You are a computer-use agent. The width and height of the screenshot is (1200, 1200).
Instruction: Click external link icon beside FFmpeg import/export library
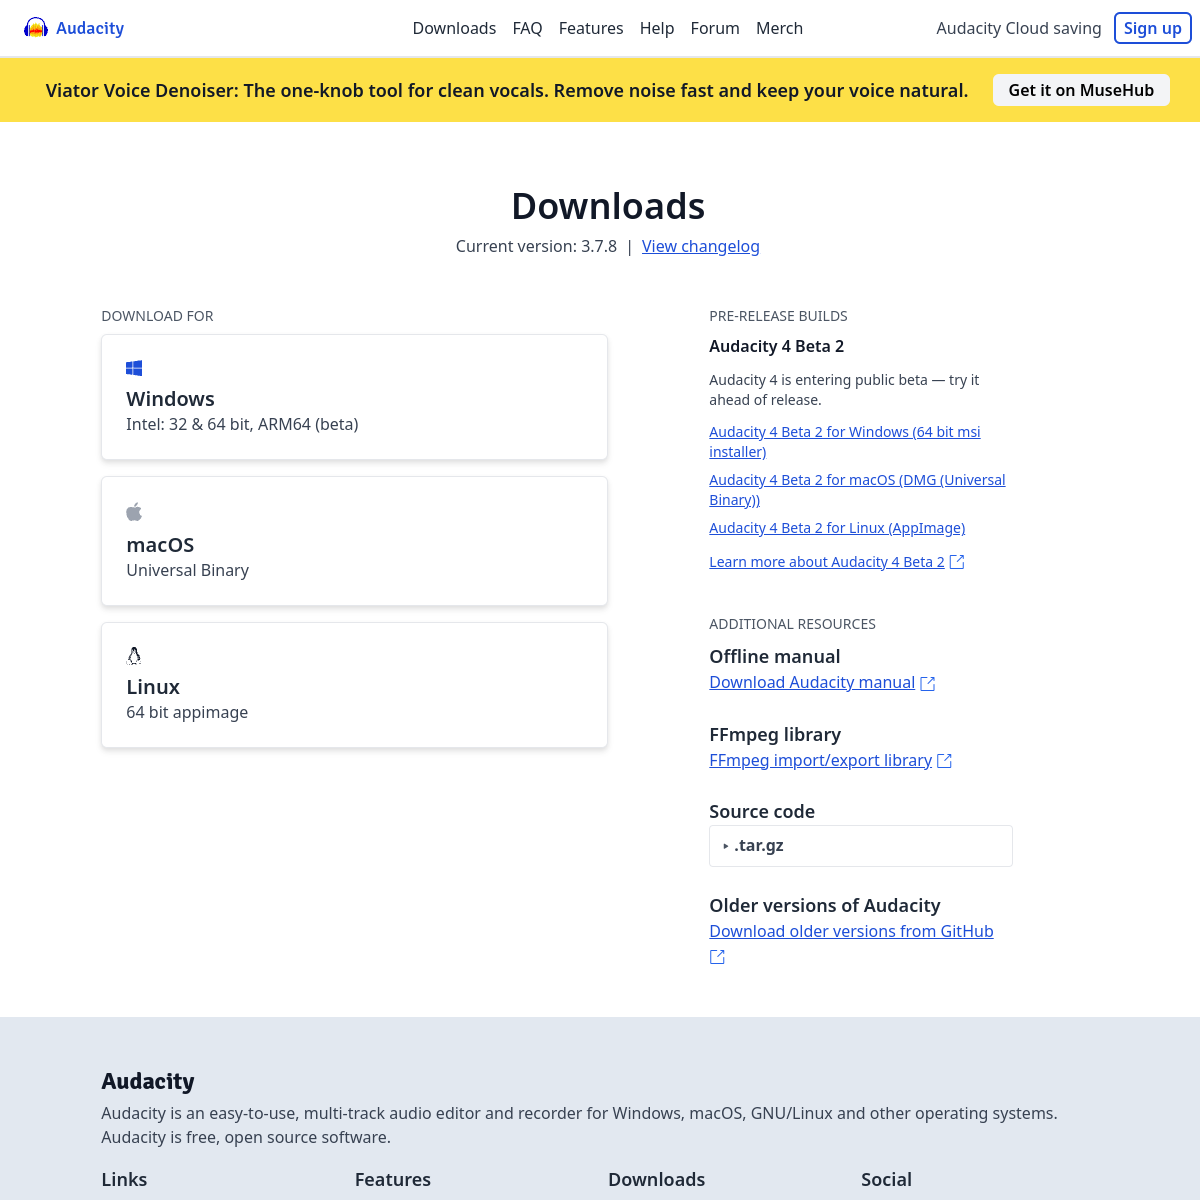[944, 761]
